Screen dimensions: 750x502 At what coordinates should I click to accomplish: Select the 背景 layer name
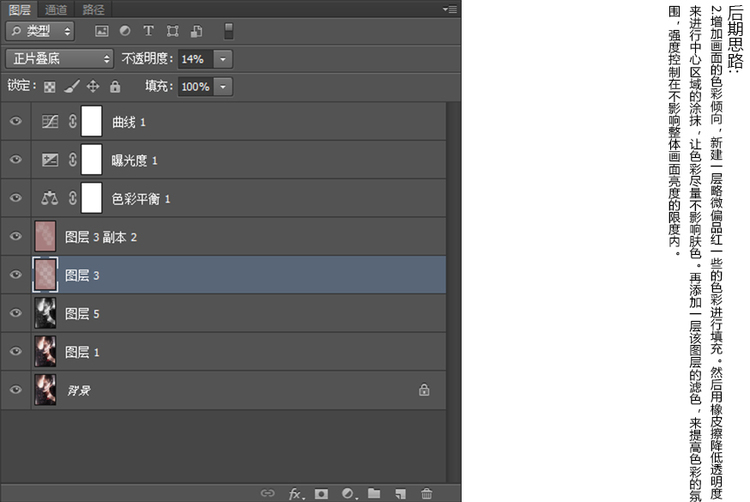tap(79, 391)
